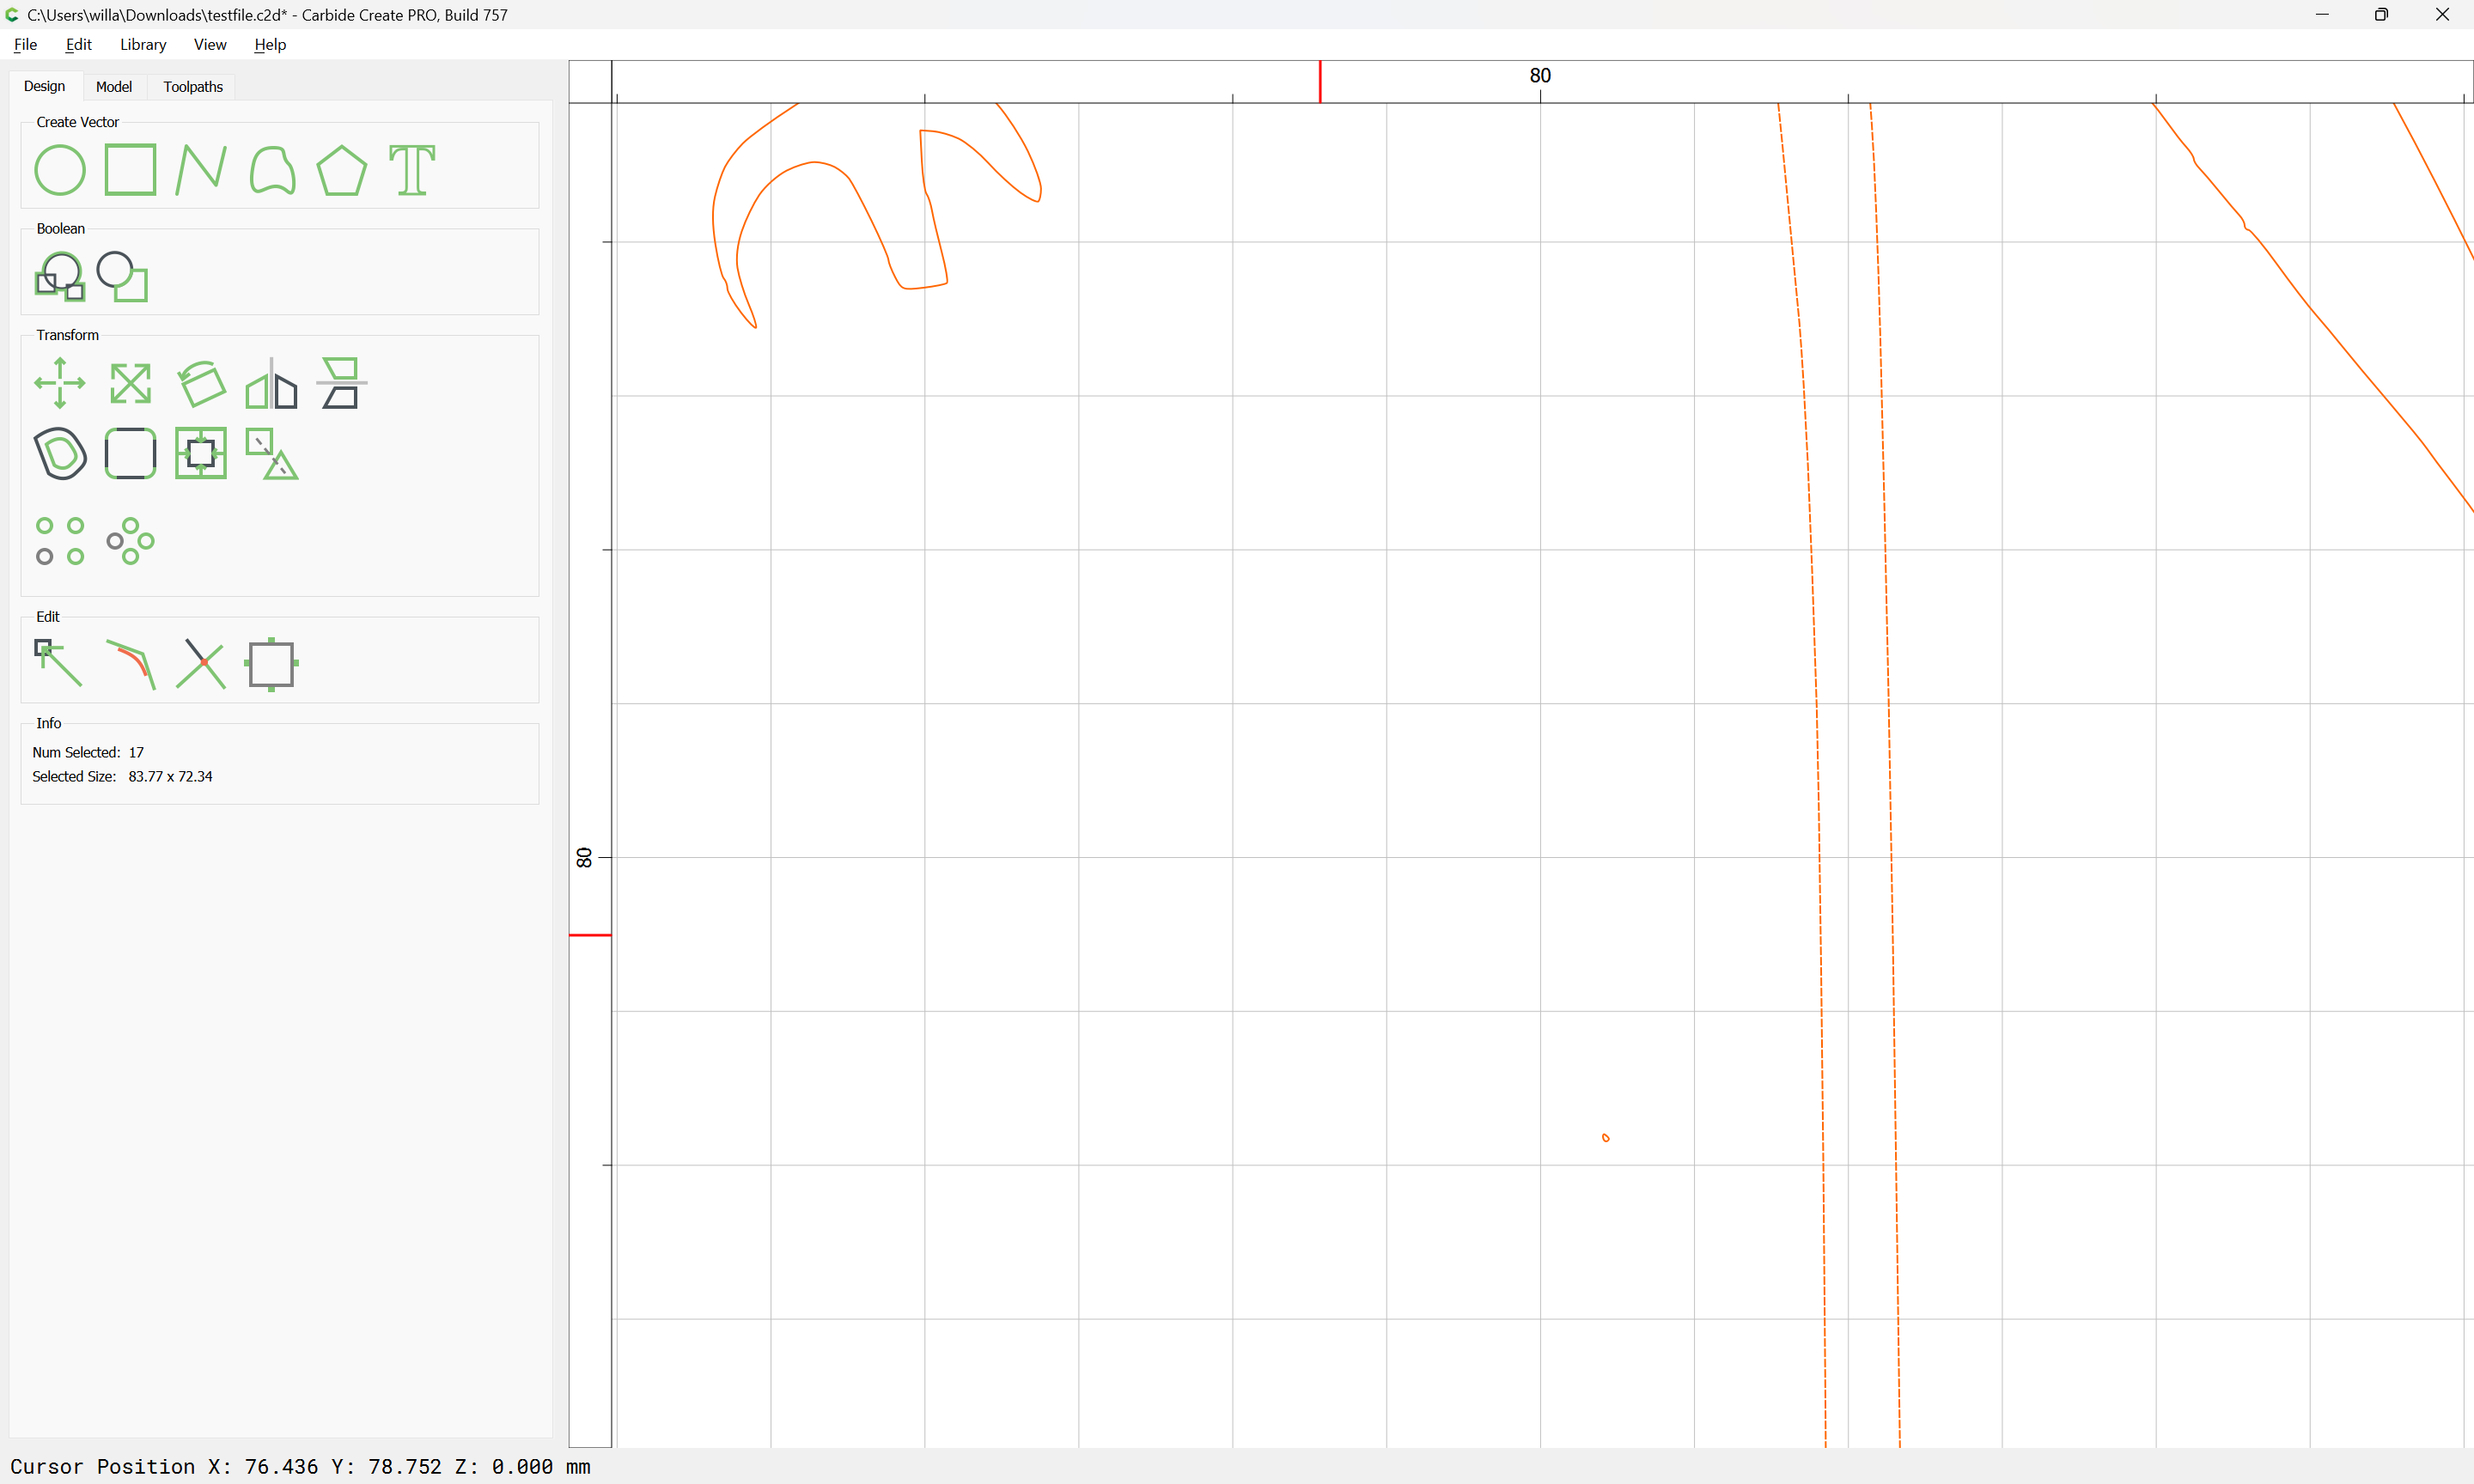This screenshot has height=1484, width=2474.
Task: Open the Circular Array tool
Action: tap(130, 541)
